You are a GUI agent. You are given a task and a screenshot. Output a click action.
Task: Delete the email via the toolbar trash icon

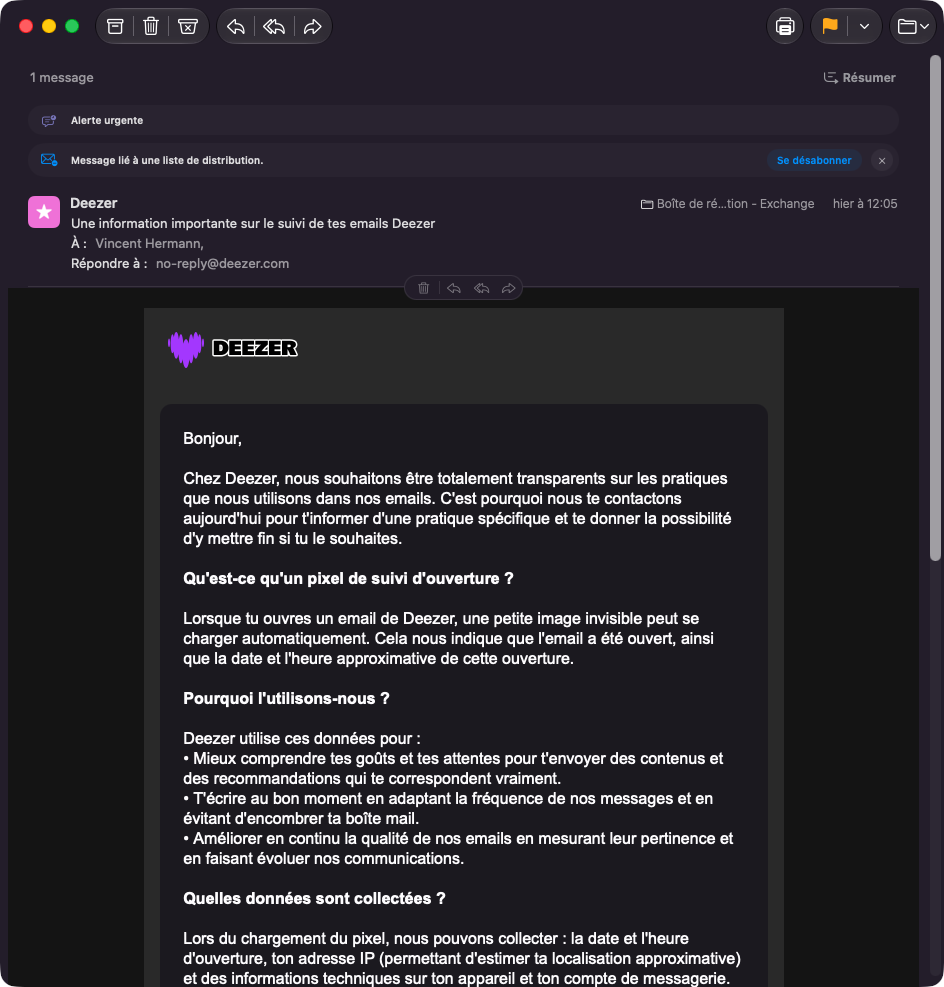[x=151, y=26]
